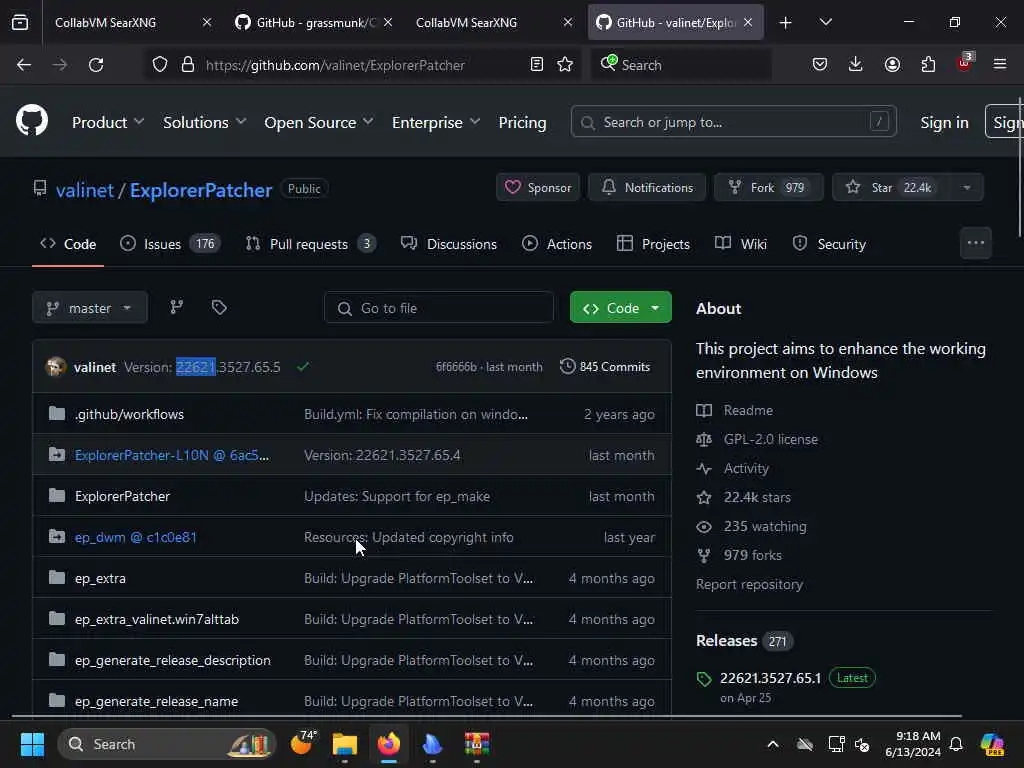Open release 22621.3527.65.1
This screenshot has height=768, width=1024.
point(770,678)
